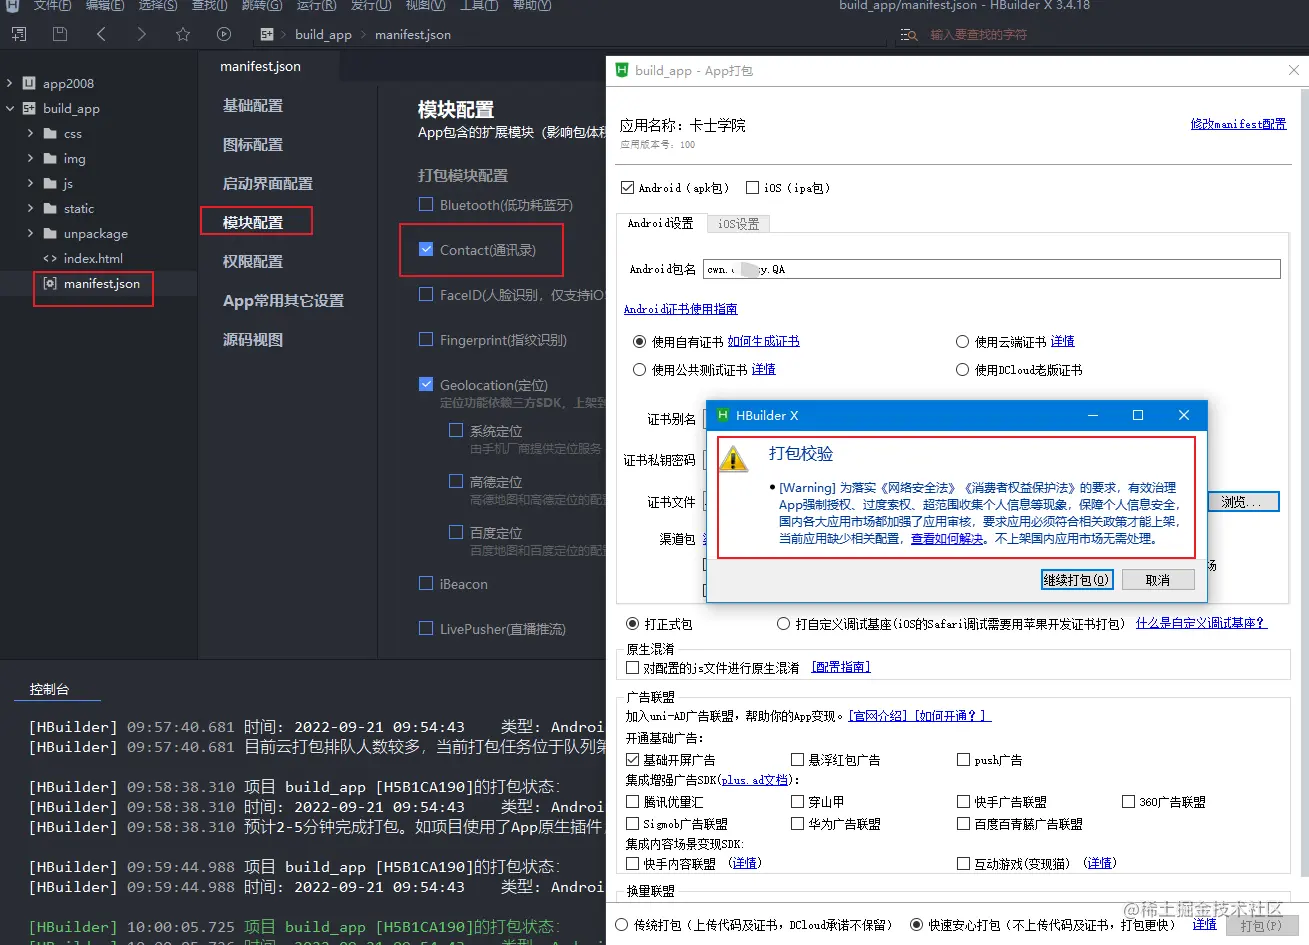The width and height of the screenshot is (1309, 945).
Task: Click the Android包名 input field
Action: tap(992, 269)
